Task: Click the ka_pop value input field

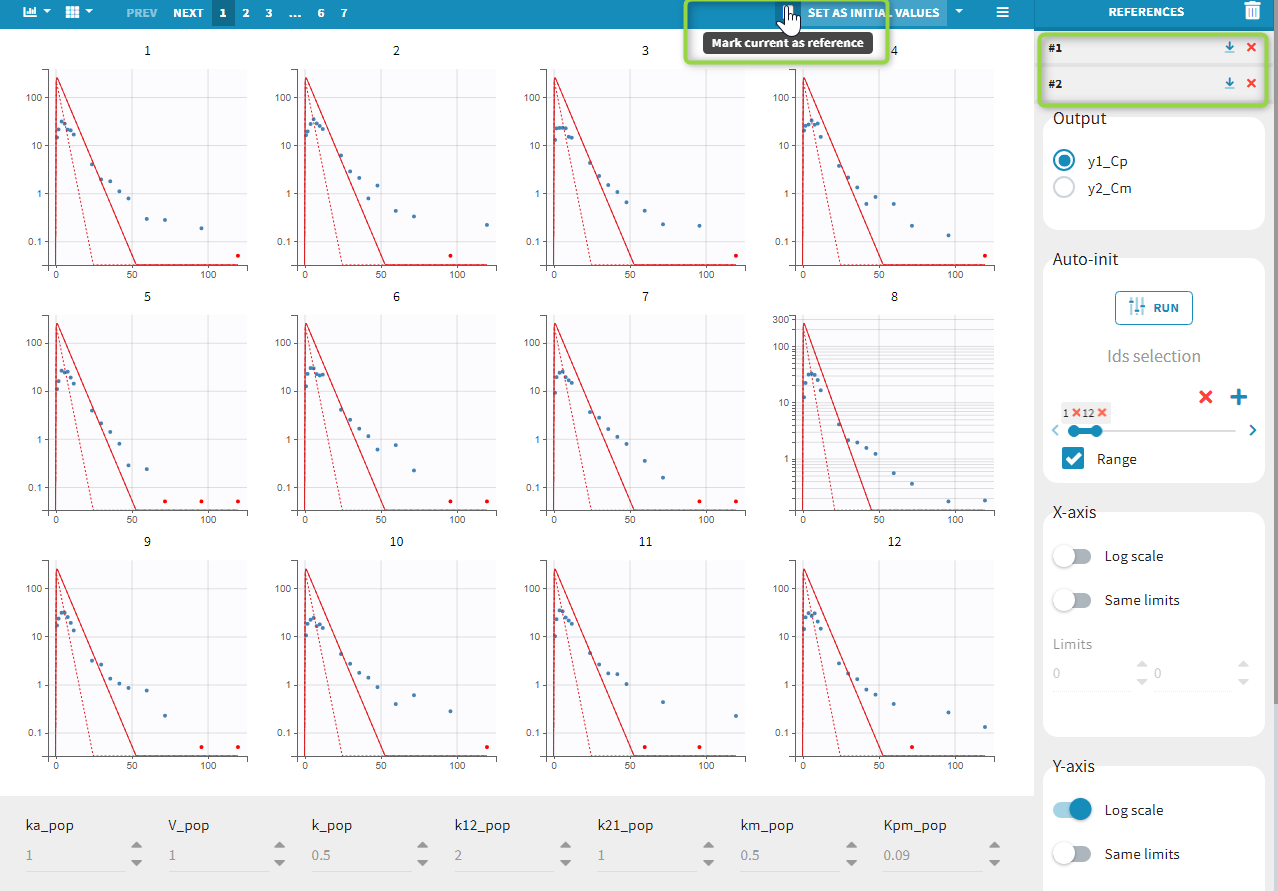Action: [75, 856]
